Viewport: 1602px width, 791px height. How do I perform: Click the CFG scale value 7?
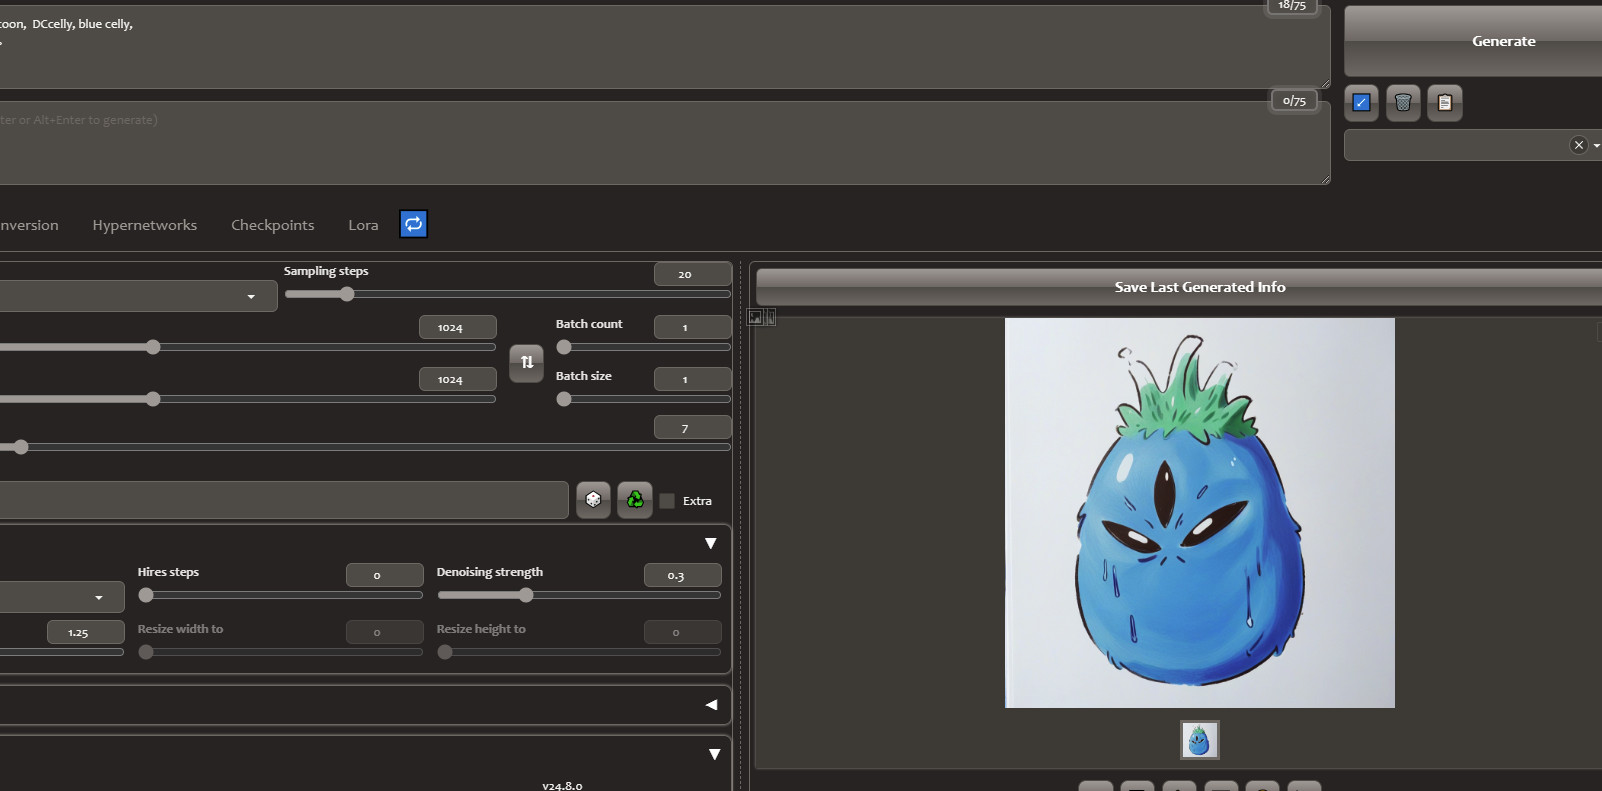point(693,428)
